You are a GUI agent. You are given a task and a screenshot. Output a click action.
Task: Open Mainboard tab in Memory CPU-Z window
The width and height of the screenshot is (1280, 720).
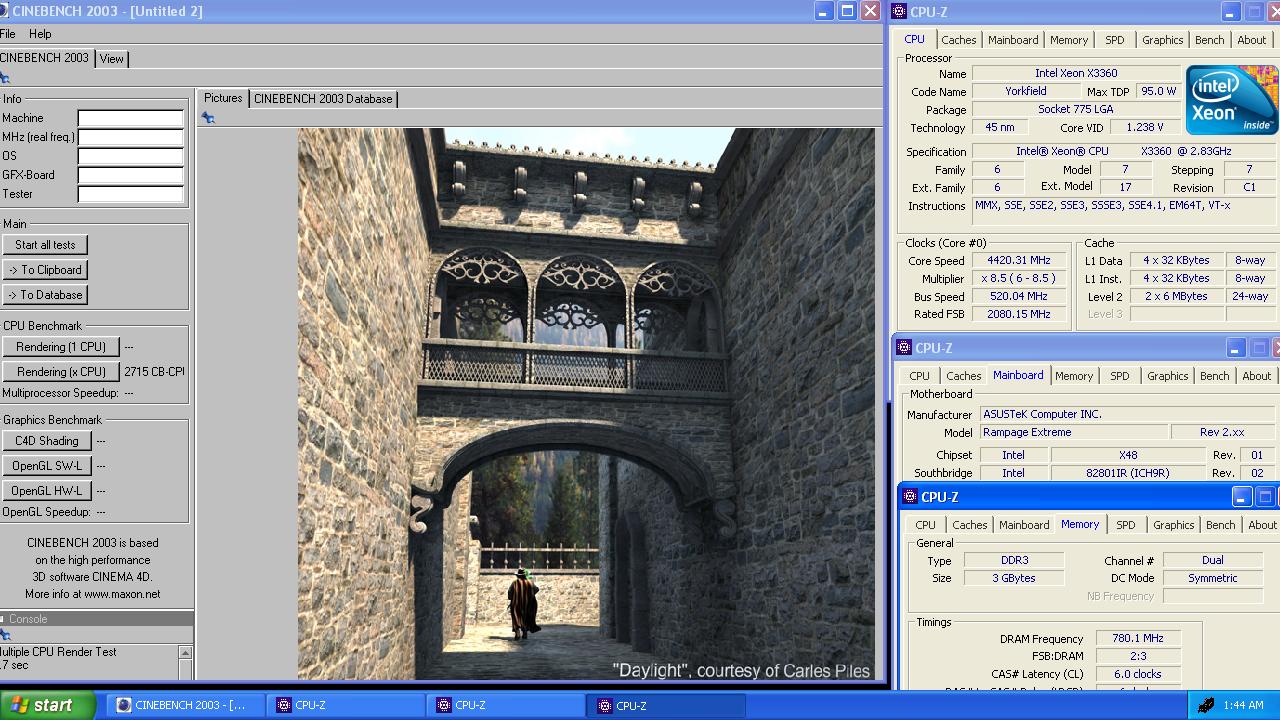click(1024, 525)
